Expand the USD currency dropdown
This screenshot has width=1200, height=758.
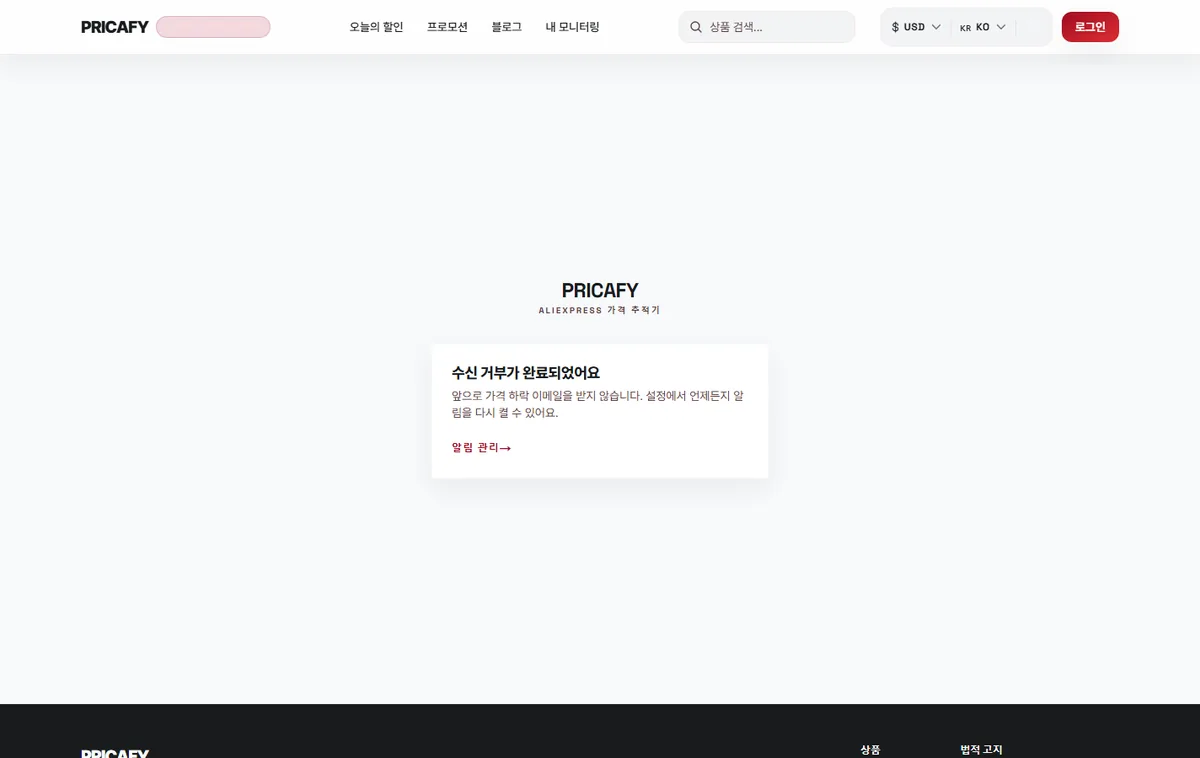[x=916, y=27]
